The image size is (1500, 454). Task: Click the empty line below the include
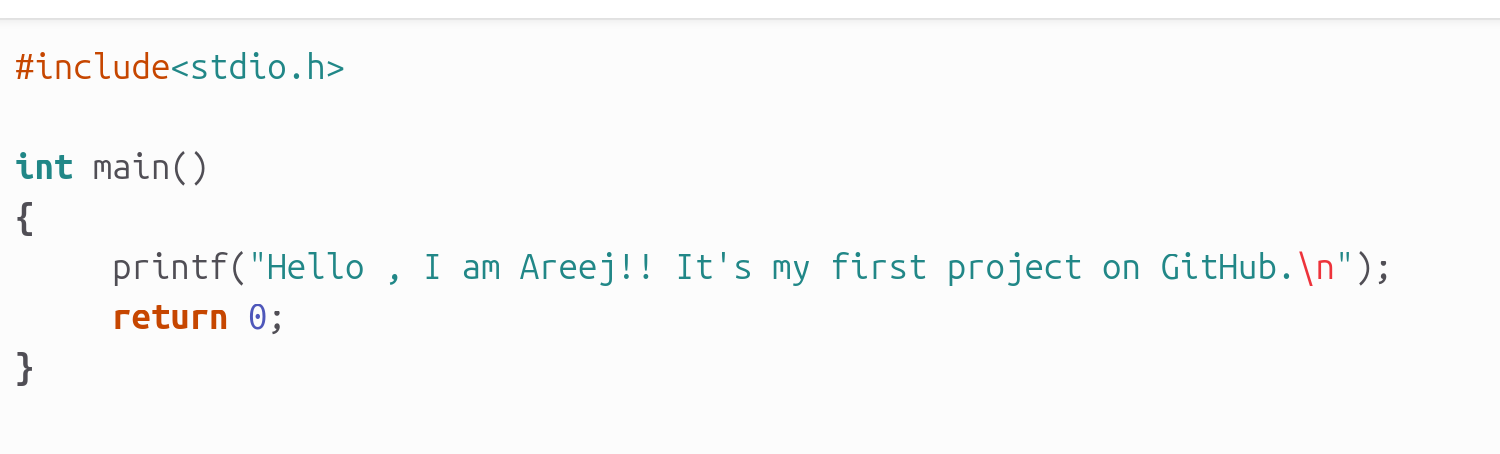click(750, 117)
